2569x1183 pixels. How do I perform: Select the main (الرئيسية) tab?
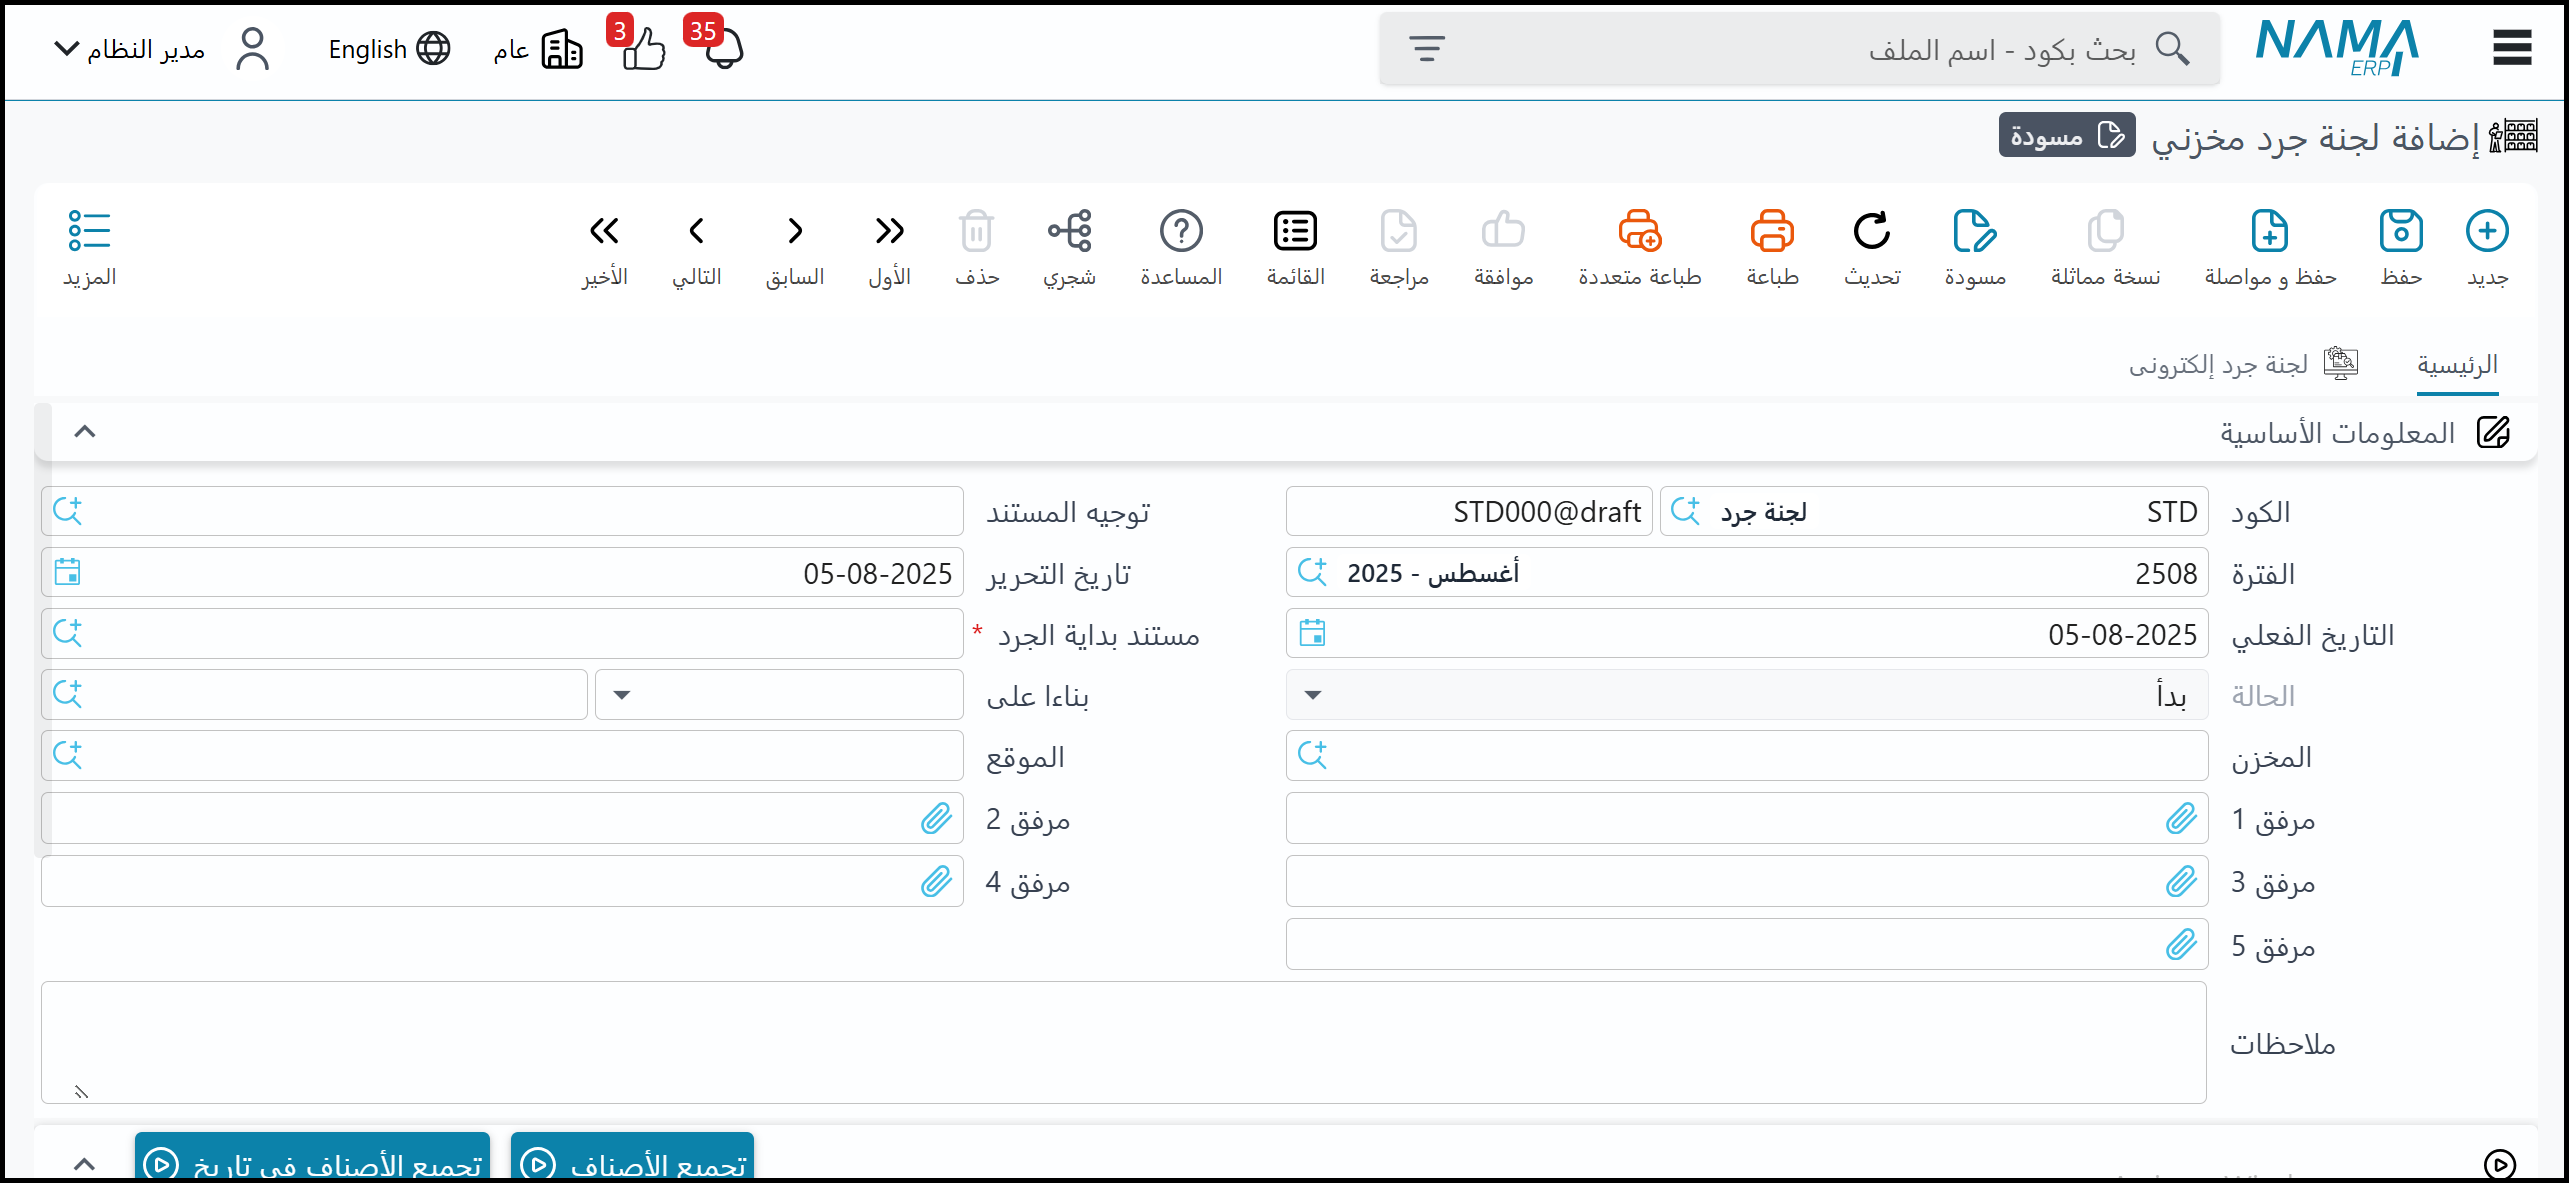(2456, 365)
